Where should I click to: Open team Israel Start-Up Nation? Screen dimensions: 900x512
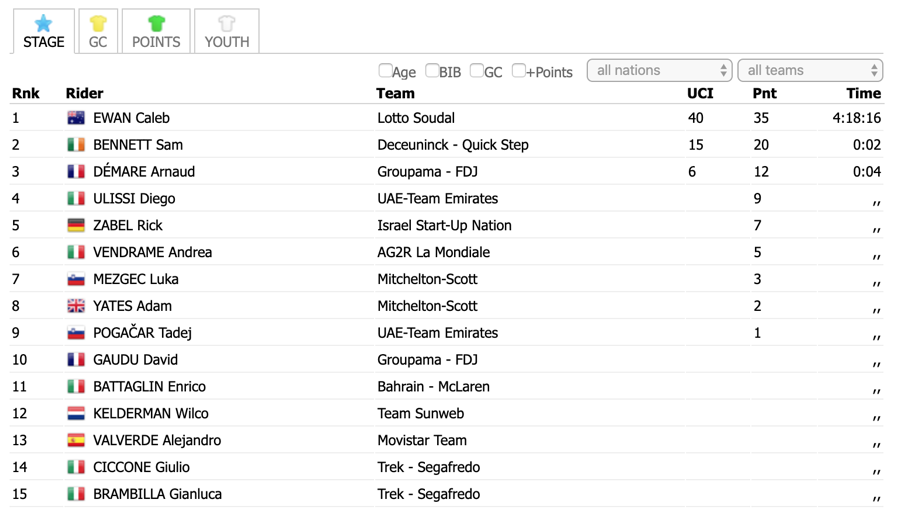point(444,226)
